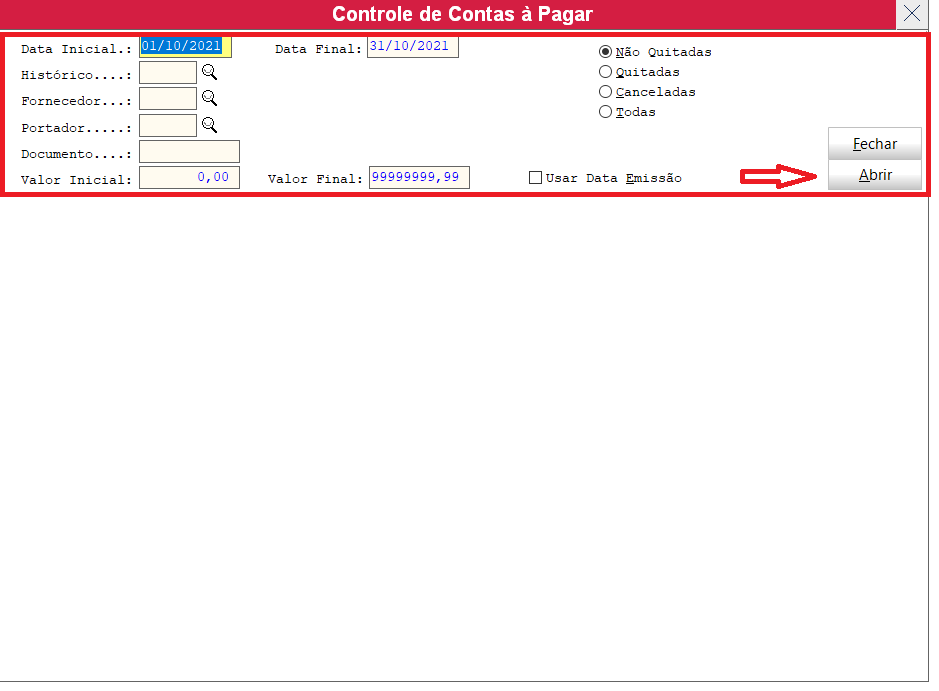This screenshot has height=691, width=939.
Task: Open Histórico lookup magnifier
Action: pyautogui.click(x=209, y=72)
